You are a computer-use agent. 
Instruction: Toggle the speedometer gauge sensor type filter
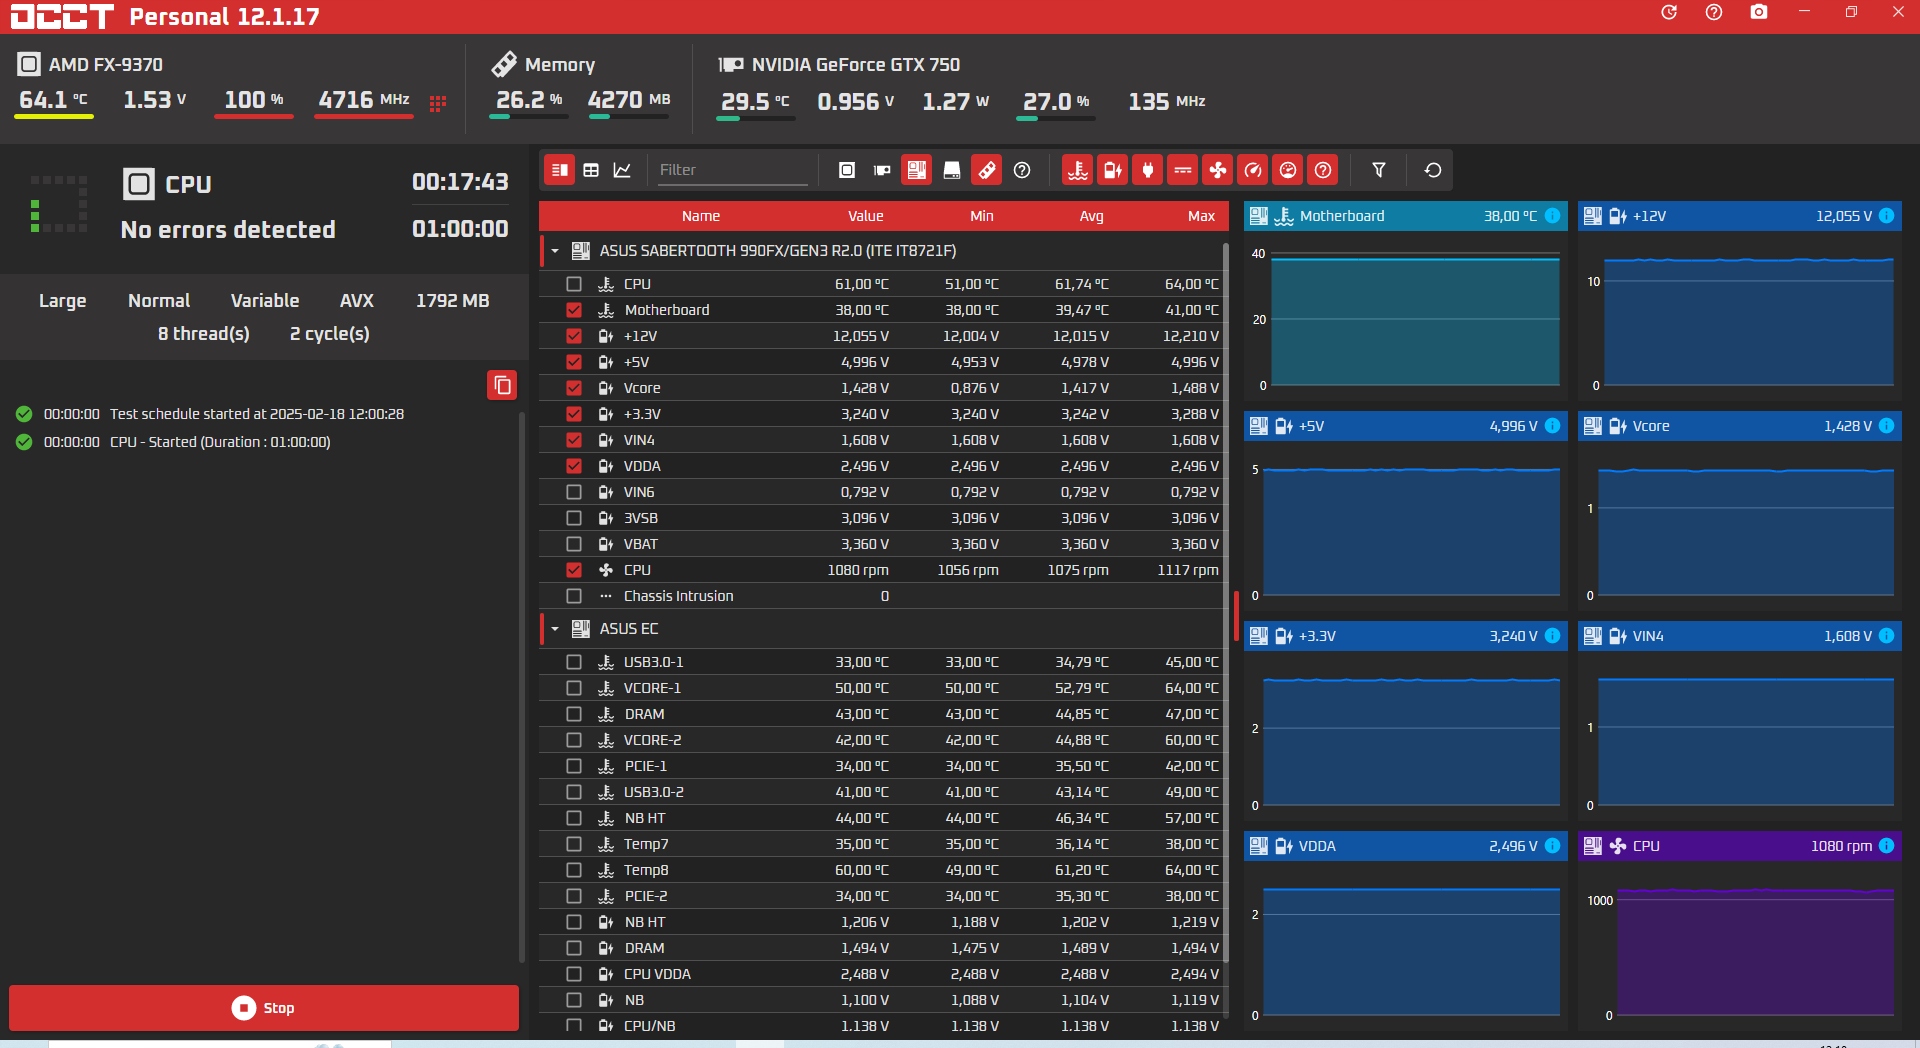pos(1253,170)
